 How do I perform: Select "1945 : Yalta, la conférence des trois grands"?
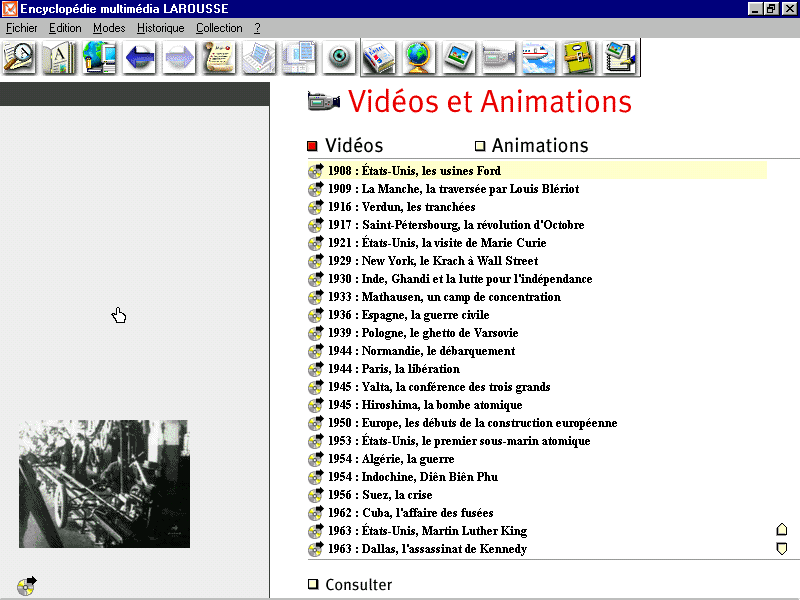[x=430, y=387]
